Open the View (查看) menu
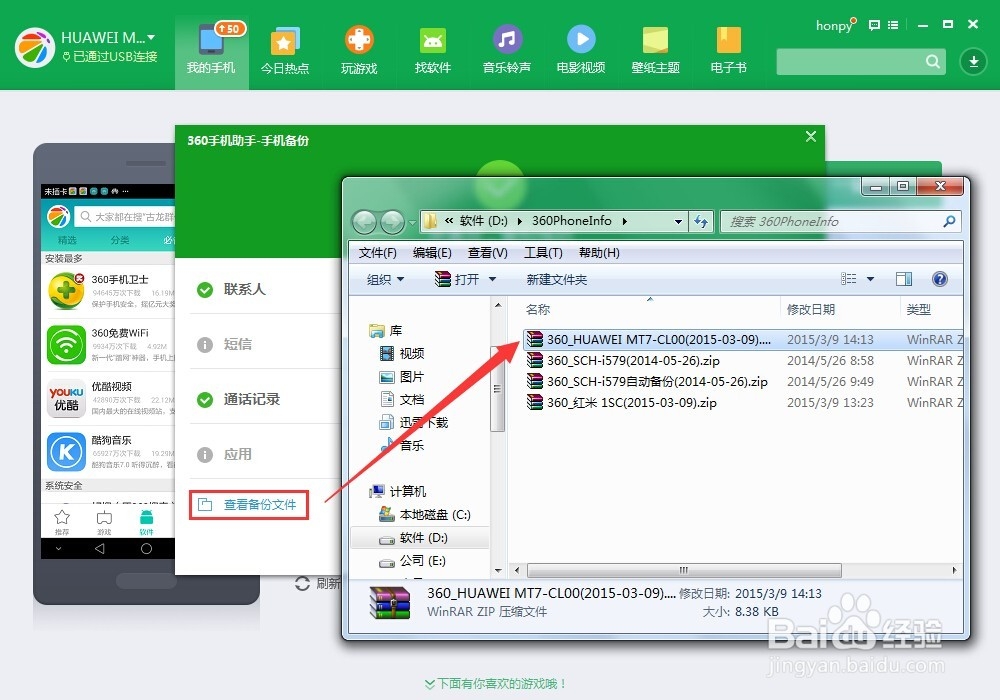The height and width of the screenshot is (700, 1000). [487, 253]
